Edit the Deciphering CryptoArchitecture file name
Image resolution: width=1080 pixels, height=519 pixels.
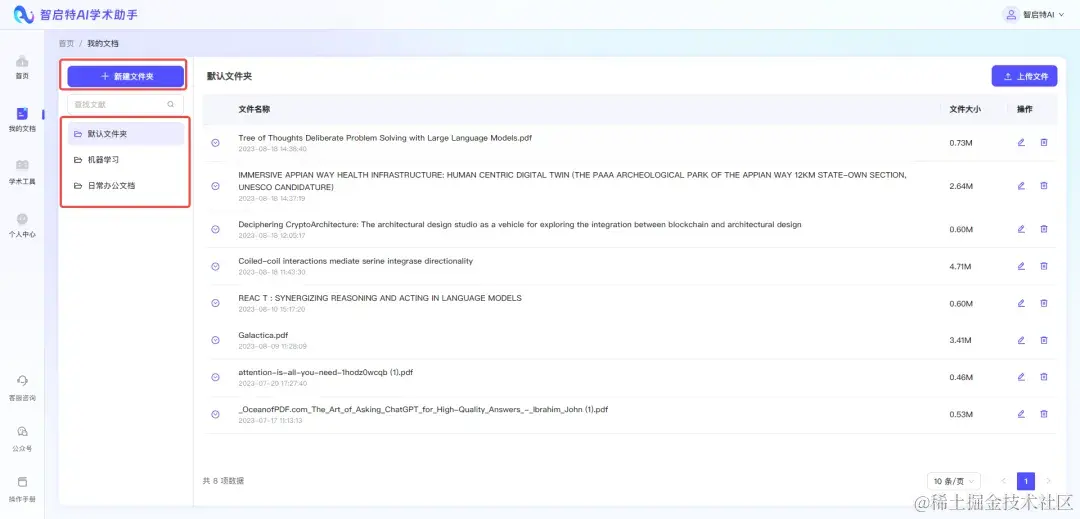coord(1021,229)
